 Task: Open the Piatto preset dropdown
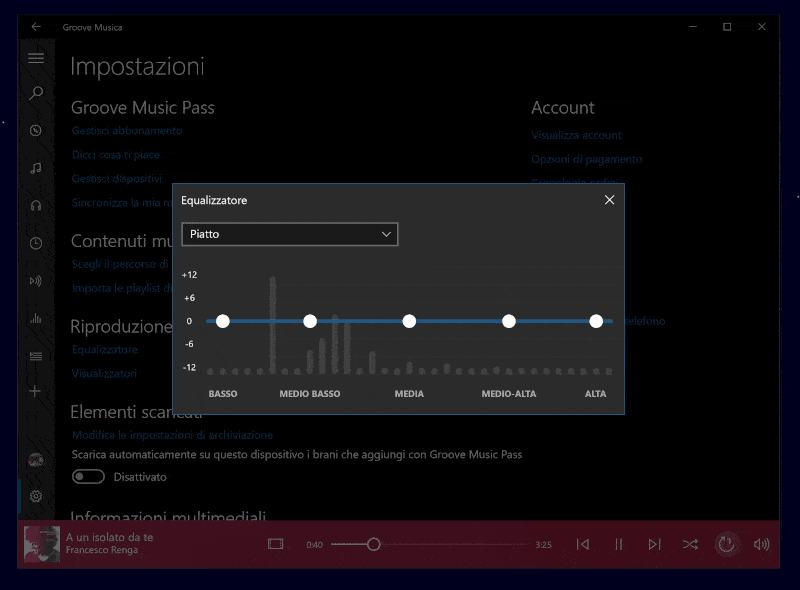tap(290, 234)
